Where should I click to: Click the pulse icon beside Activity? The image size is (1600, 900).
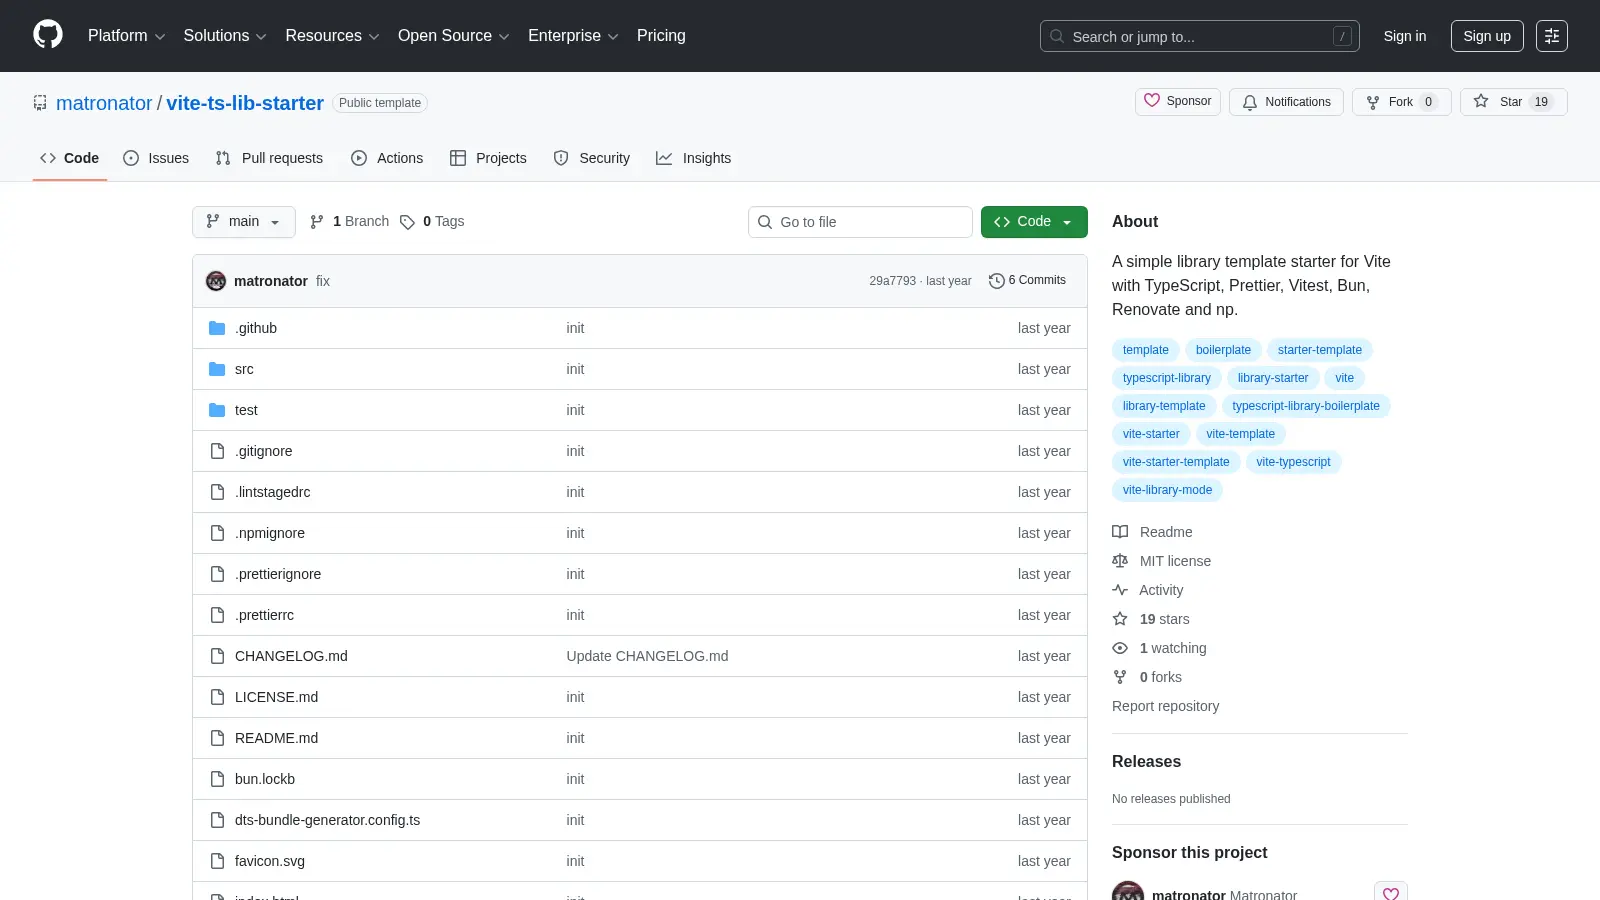point(1120,590)
